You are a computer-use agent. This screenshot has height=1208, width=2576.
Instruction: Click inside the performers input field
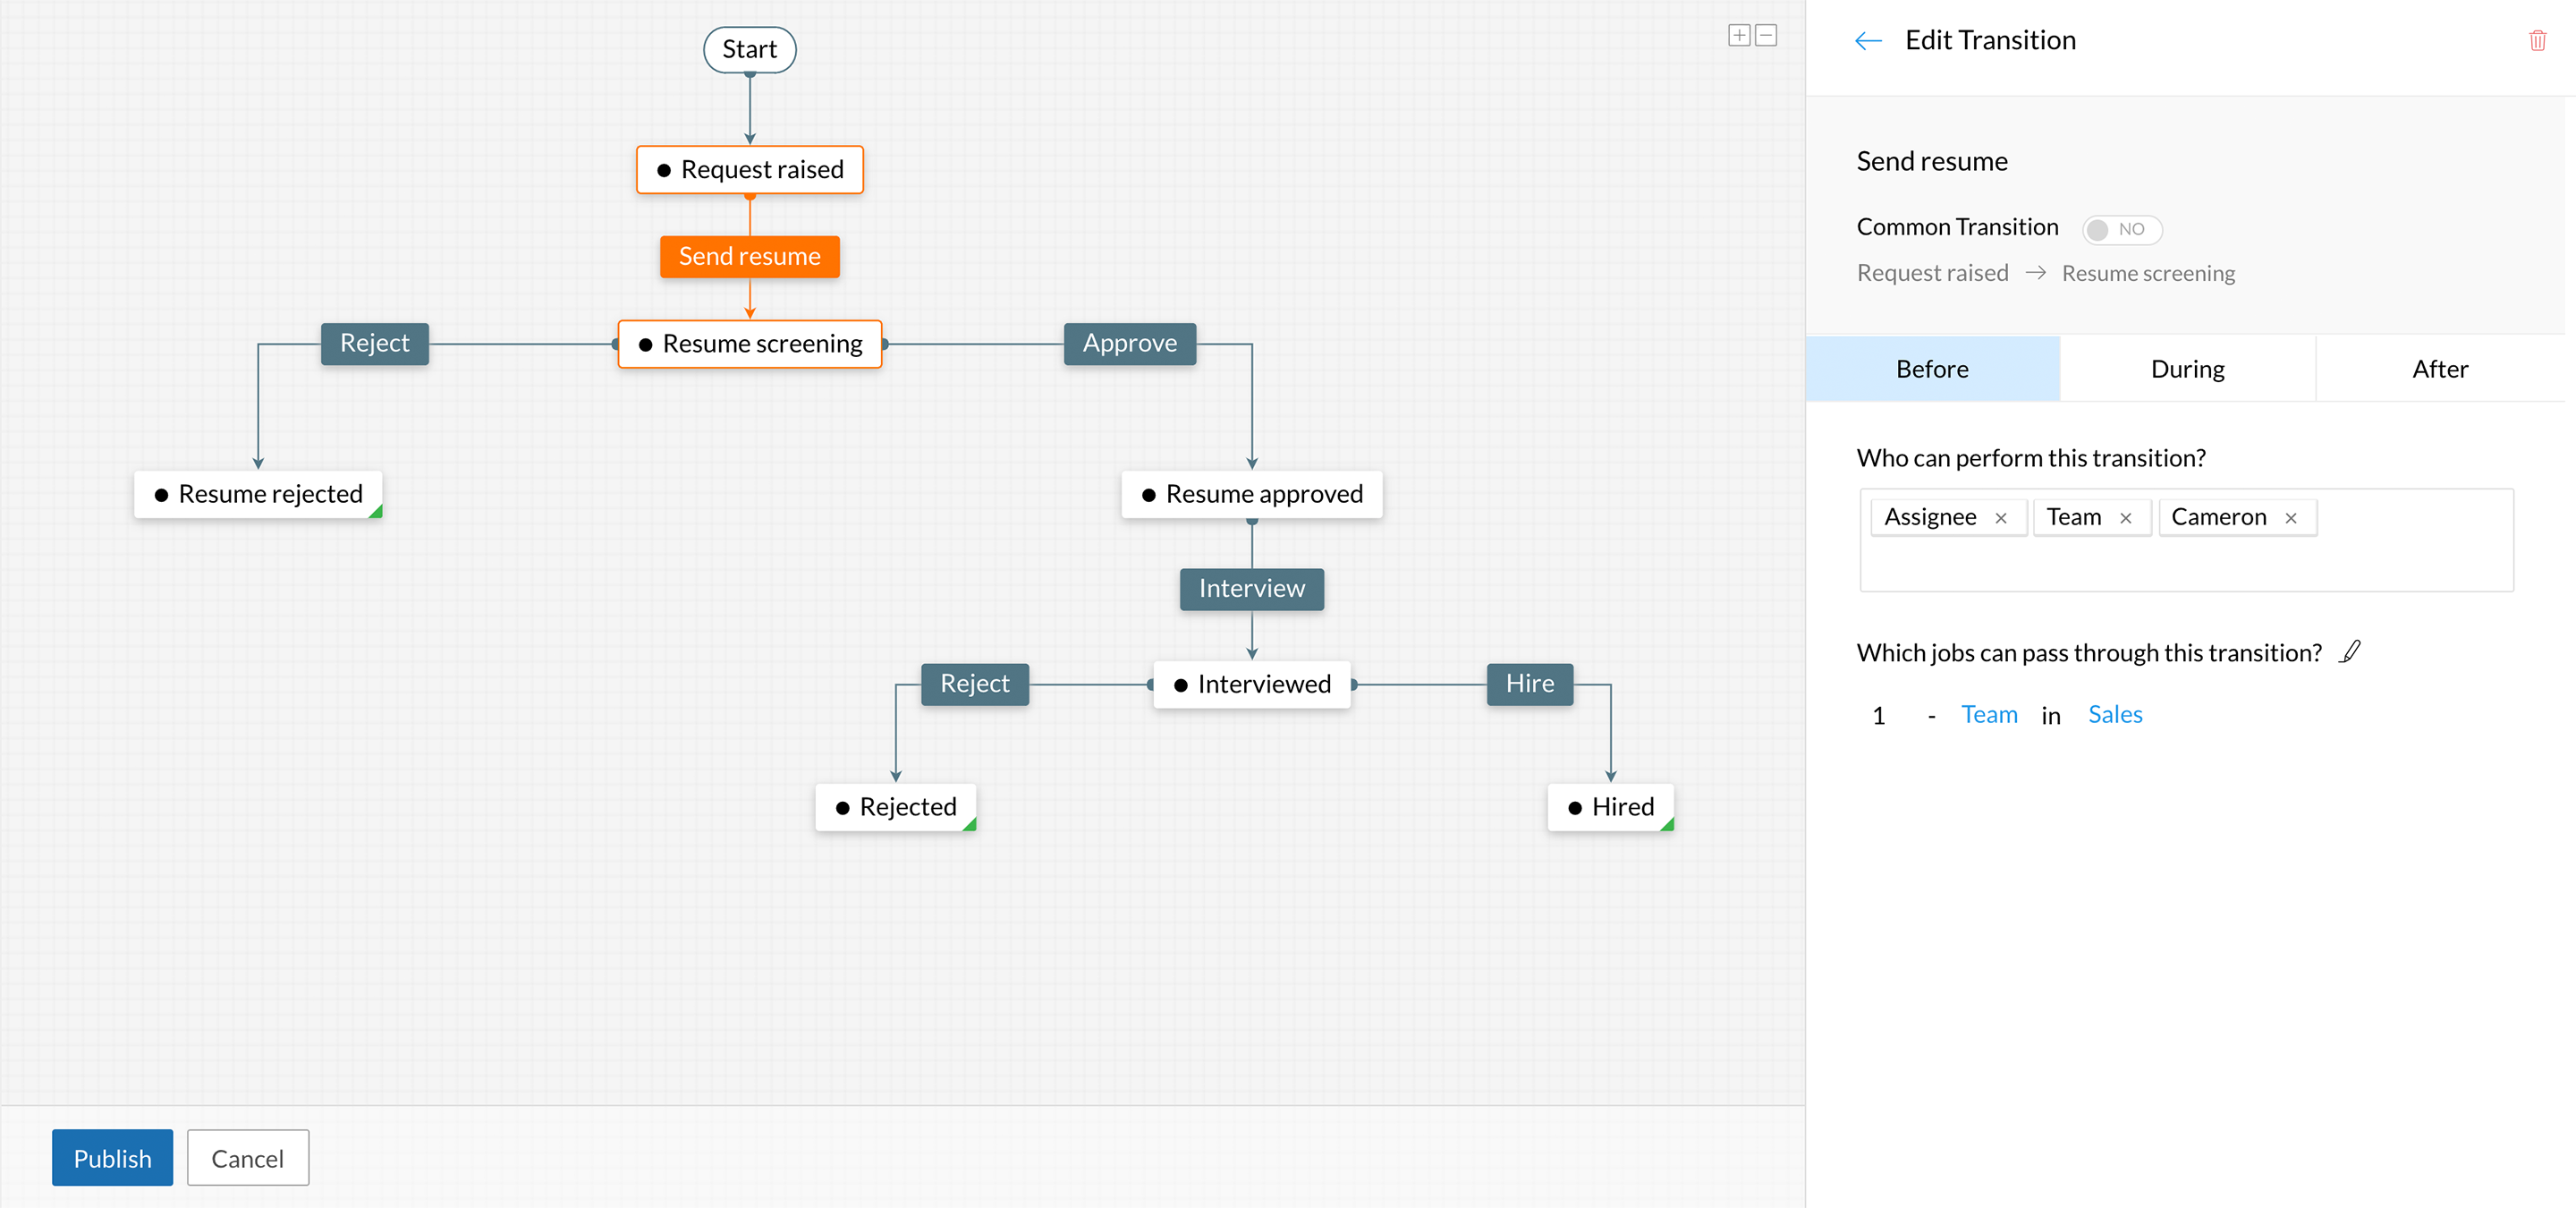pyautogui.click(x=2185, y=565)
